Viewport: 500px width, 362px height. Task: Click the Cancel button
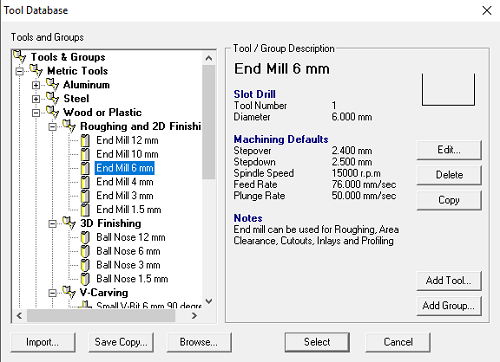coord(398,342)
